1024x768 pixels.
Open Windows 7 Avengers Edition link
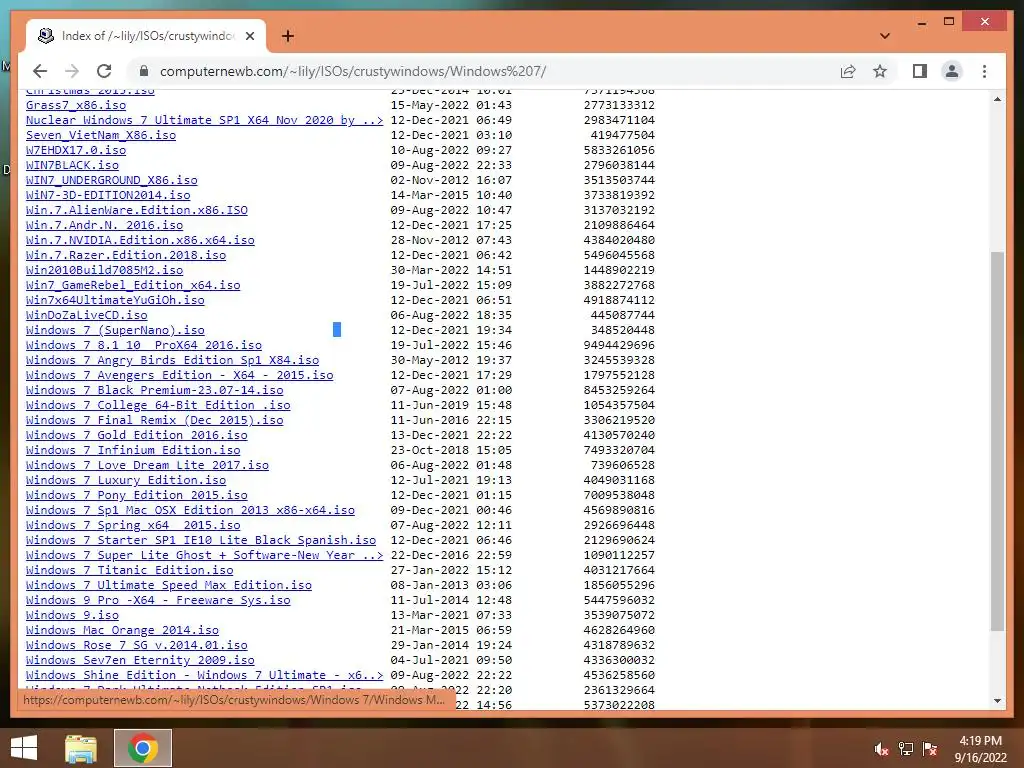coord(180,376)
